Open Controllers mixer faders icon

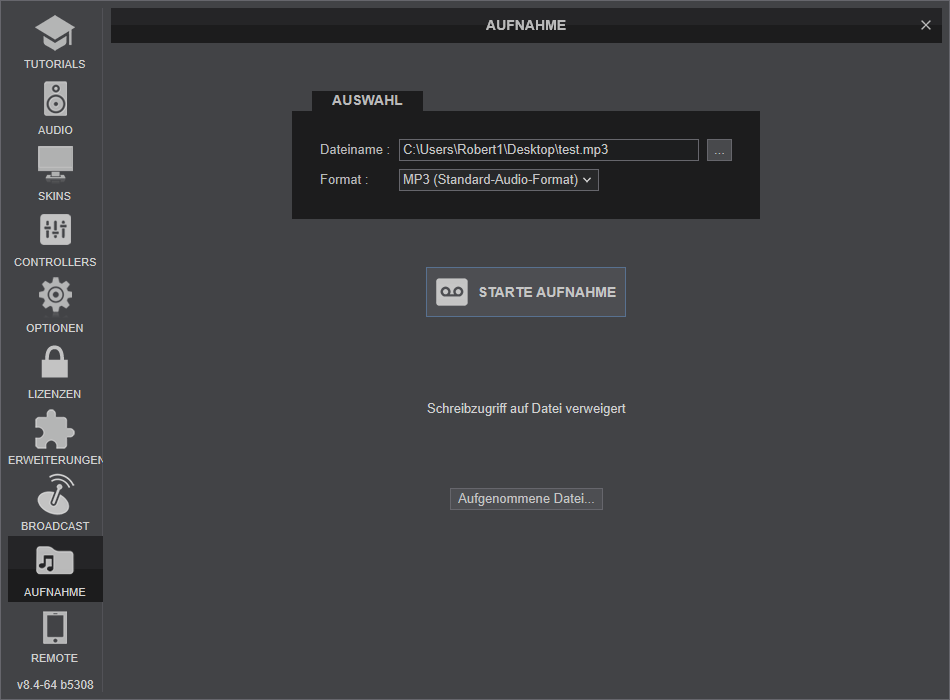55,230
